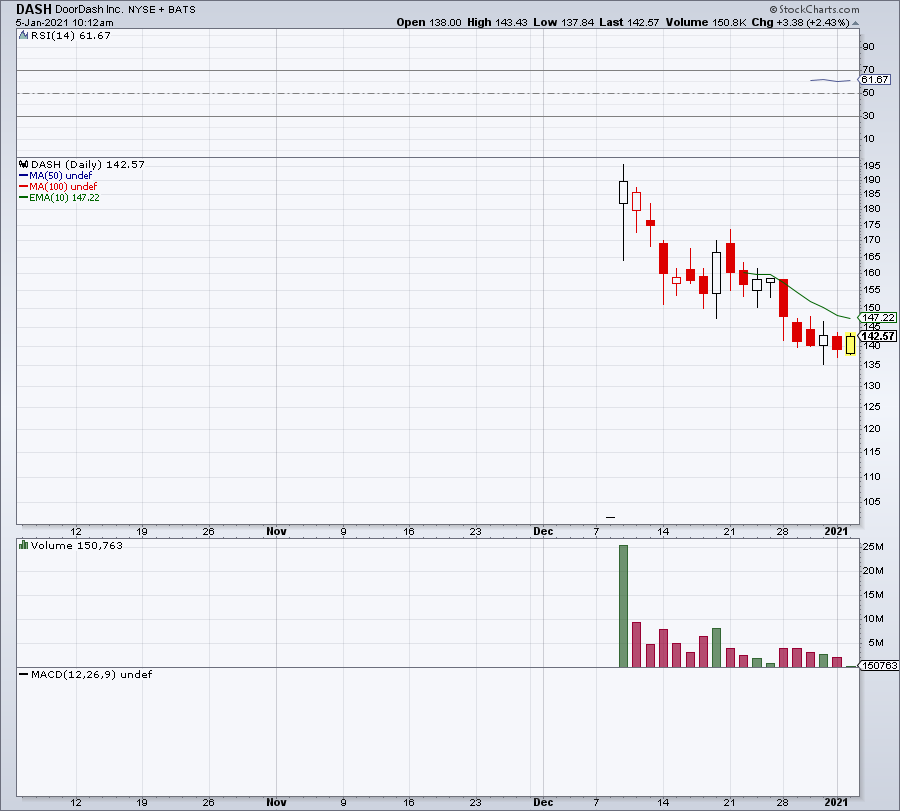Click the candlestick icon beside DASH (Daily)
The height and width of the screenshot is (811, 900).
pyautogui.click(x=24, y=164)
